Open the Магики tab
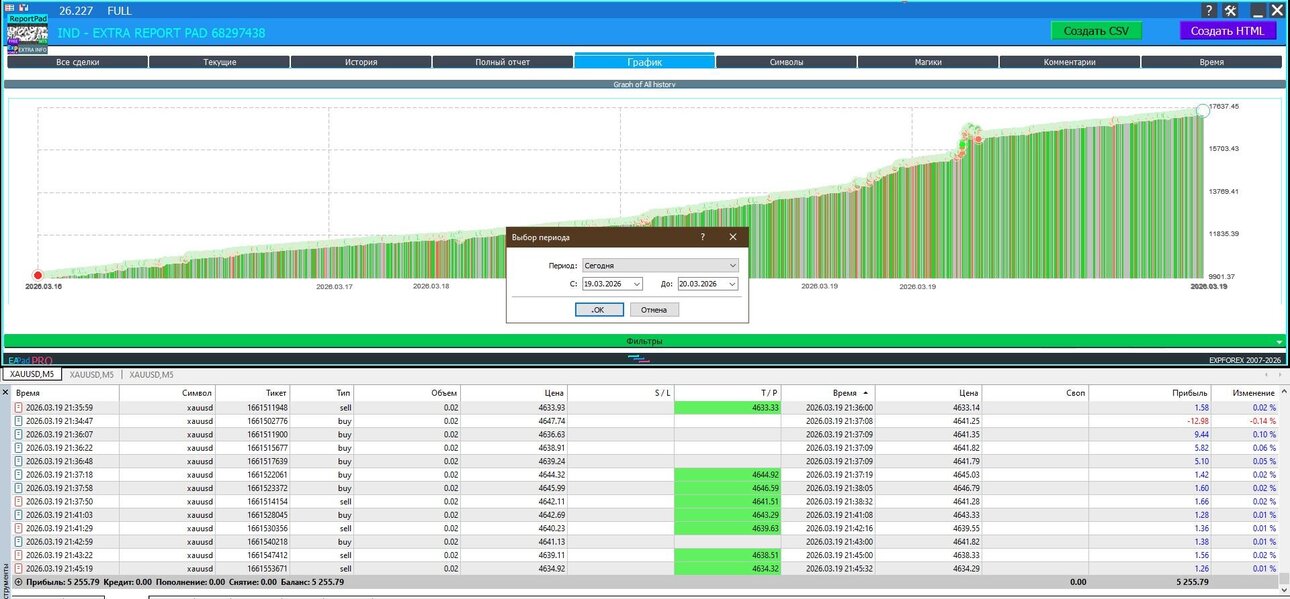The height and width of the screenshot is (599, 1290). pyautogui.click(x=928, y=62)
